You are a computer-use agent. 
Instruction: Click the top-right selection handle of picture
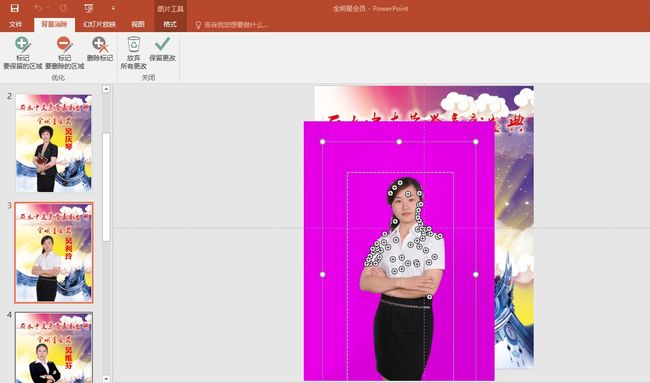pos(475,142)
